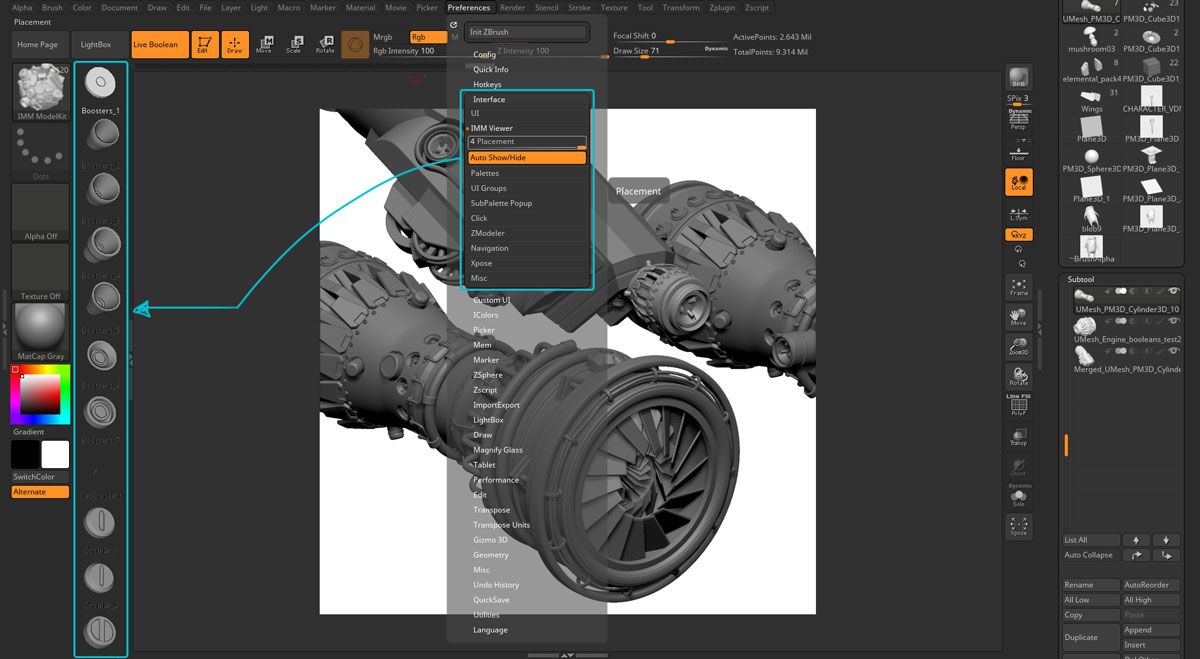Open the Transform menu

(x=681, y=7)
